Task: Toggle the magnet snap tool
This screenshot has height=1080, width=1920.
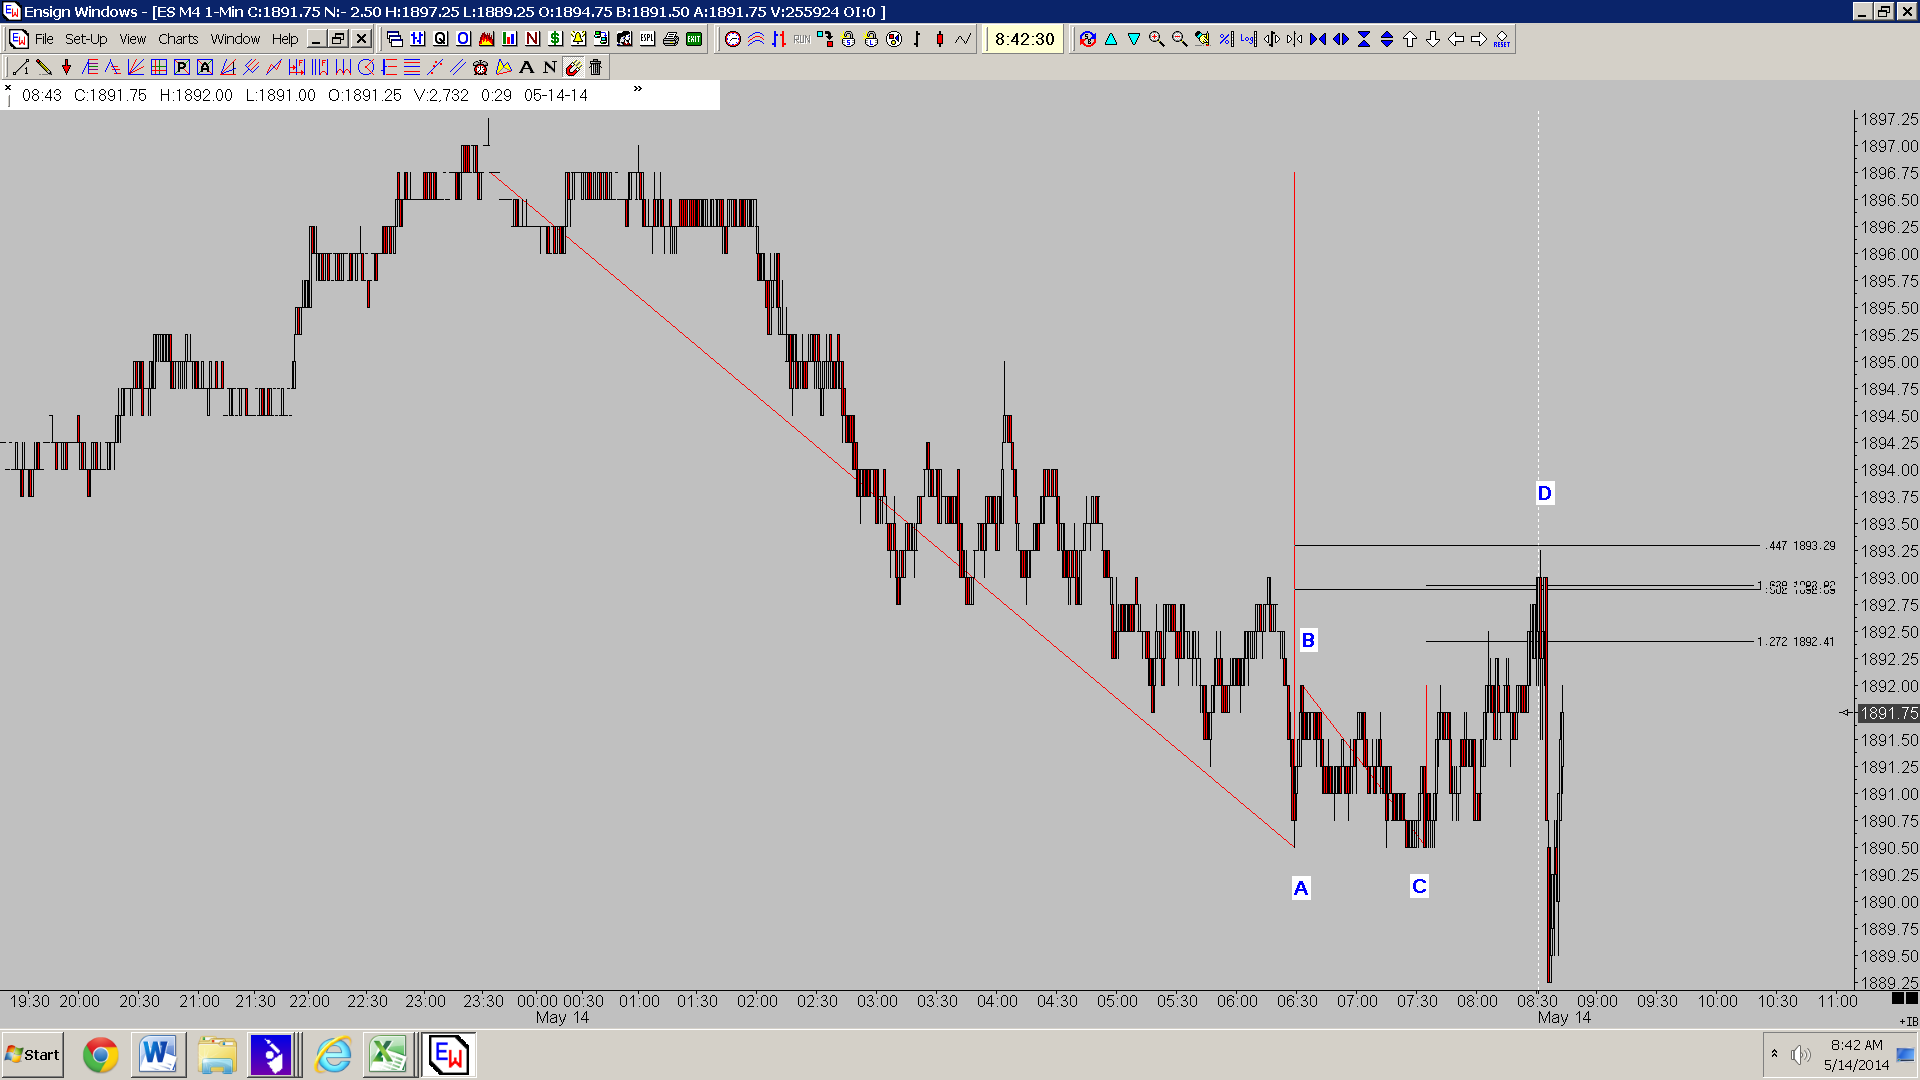Action: [x=573, y=67]
